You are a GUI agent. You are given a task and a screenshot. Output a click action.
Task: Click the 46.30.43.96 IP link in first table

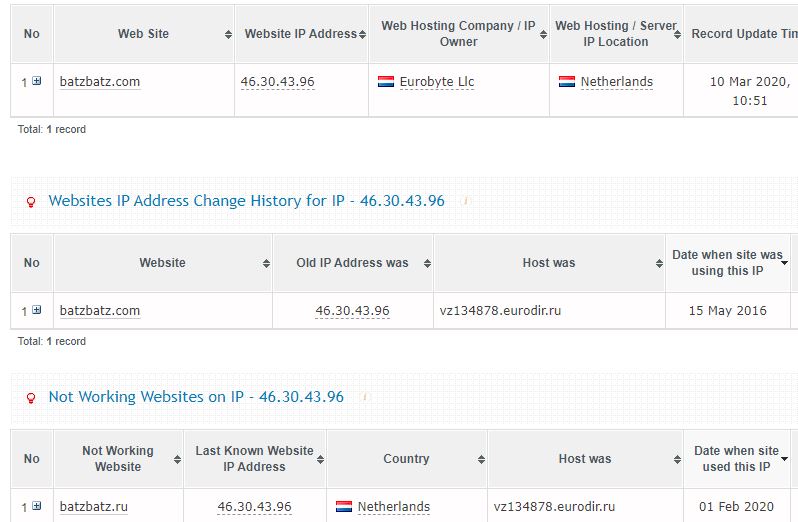click(x=277, y=82)
